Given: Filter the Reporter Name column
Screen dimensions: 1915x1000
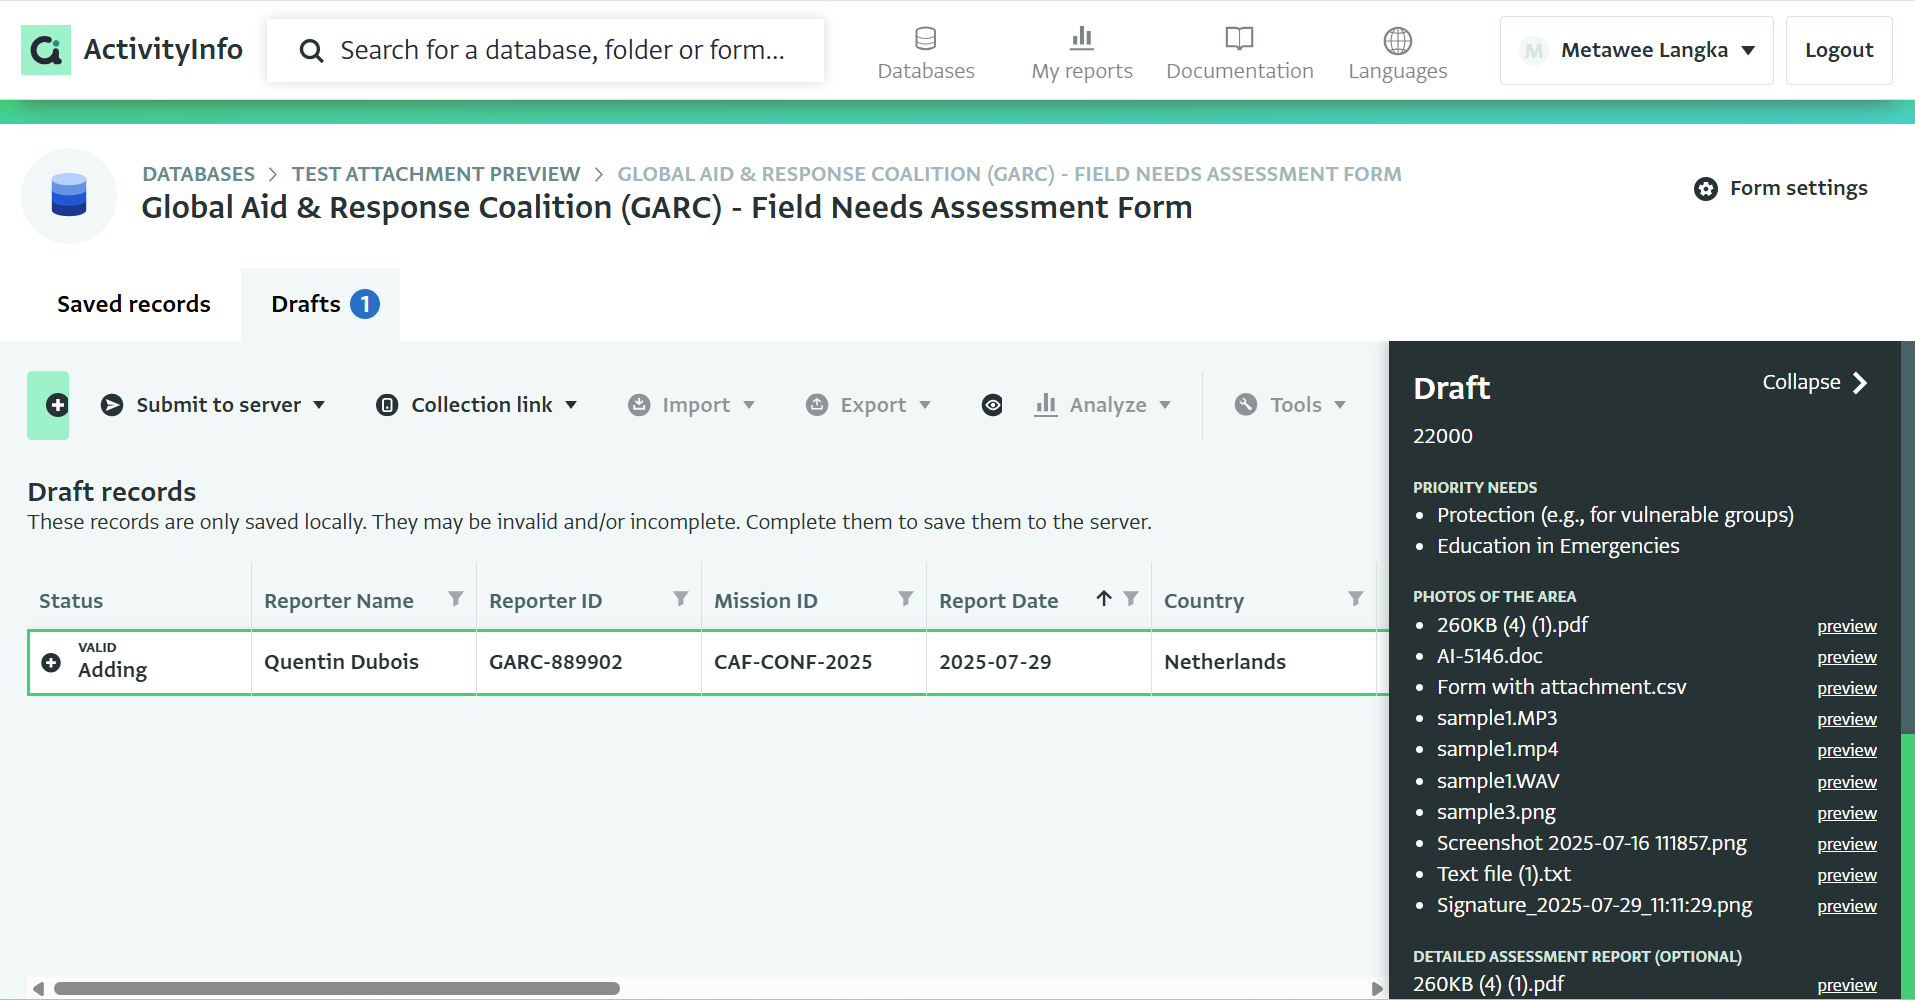Looking at the screenshot, I should (455, 599).
